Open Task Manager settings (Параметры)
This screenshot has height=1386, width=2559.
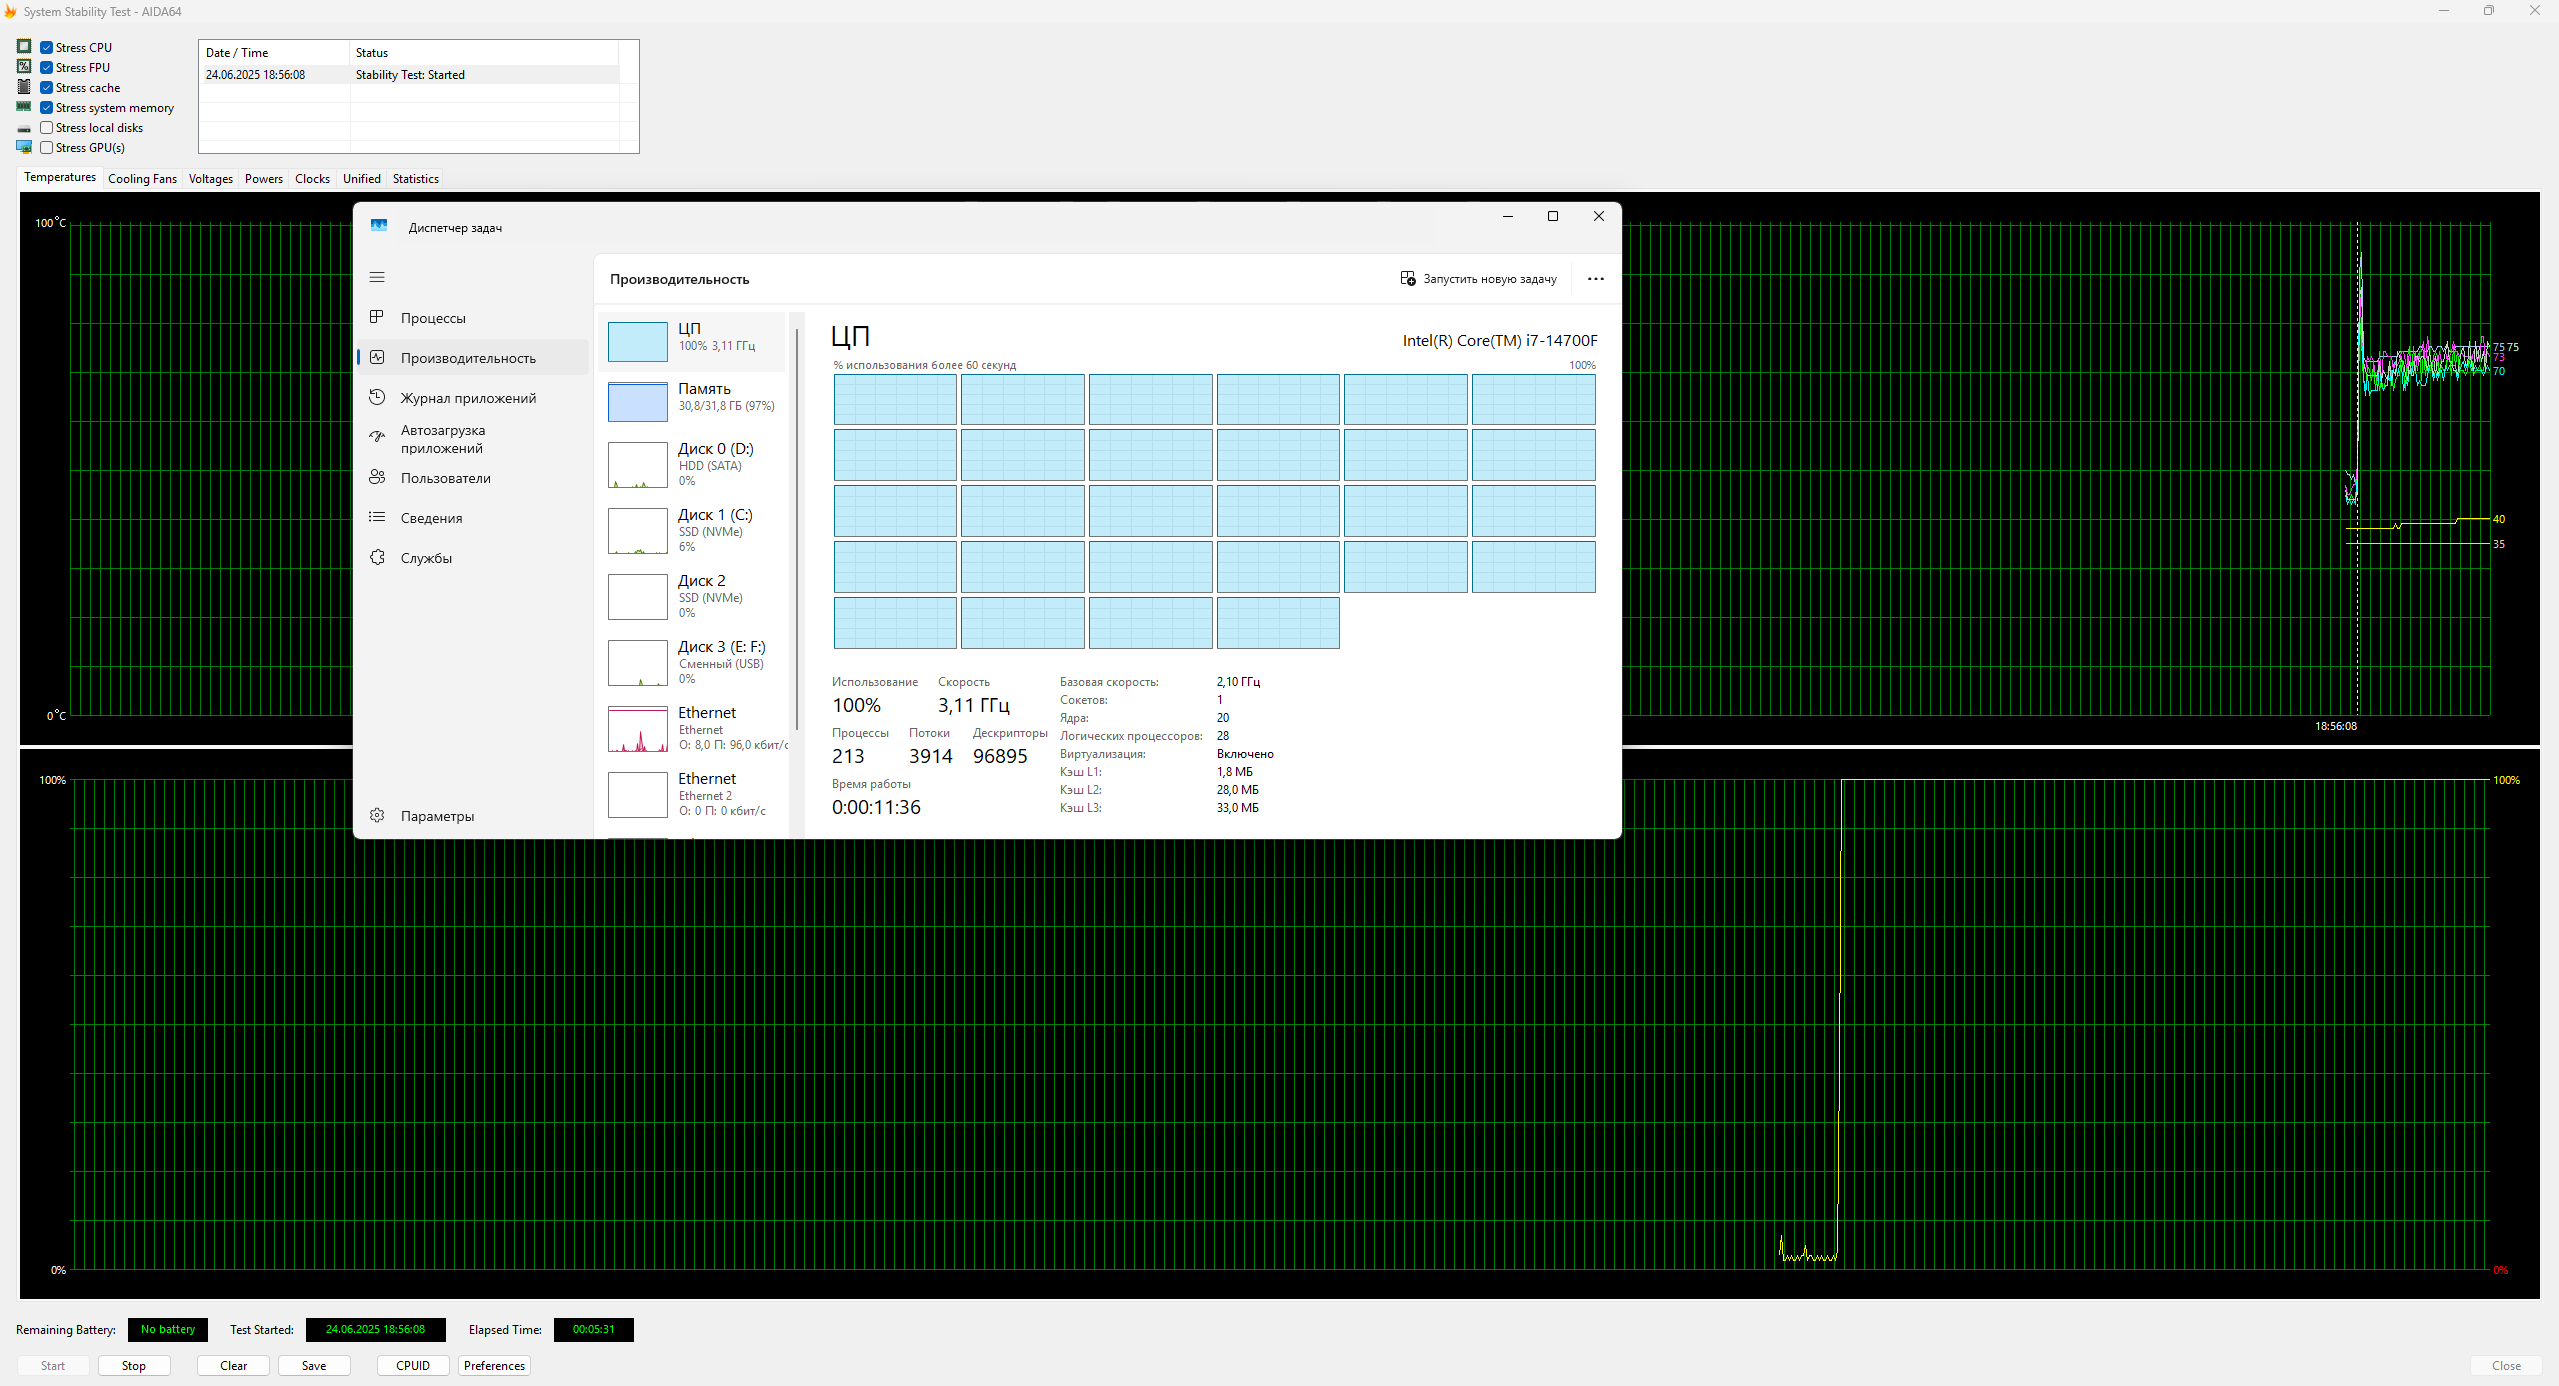[437, 816]
